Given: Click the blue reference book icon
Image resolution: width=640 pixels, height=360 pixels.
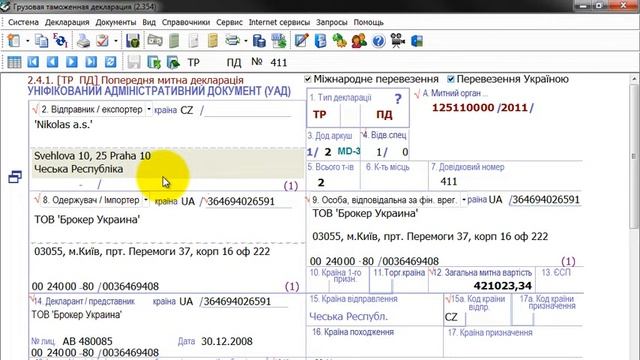Looking at the screenshot, I should (x=320, y=41).
